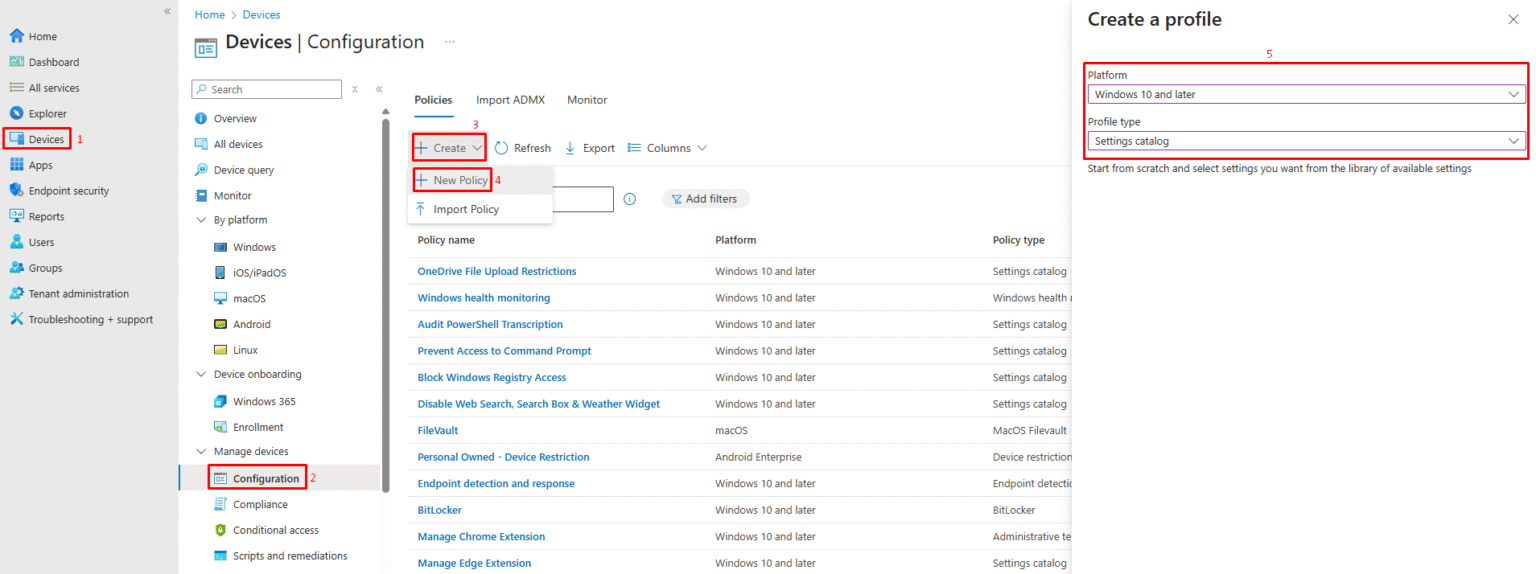Viewport: 1536px width, 574px height.
Task: Open the FileVault policy
Action: (x=437, y=430)
